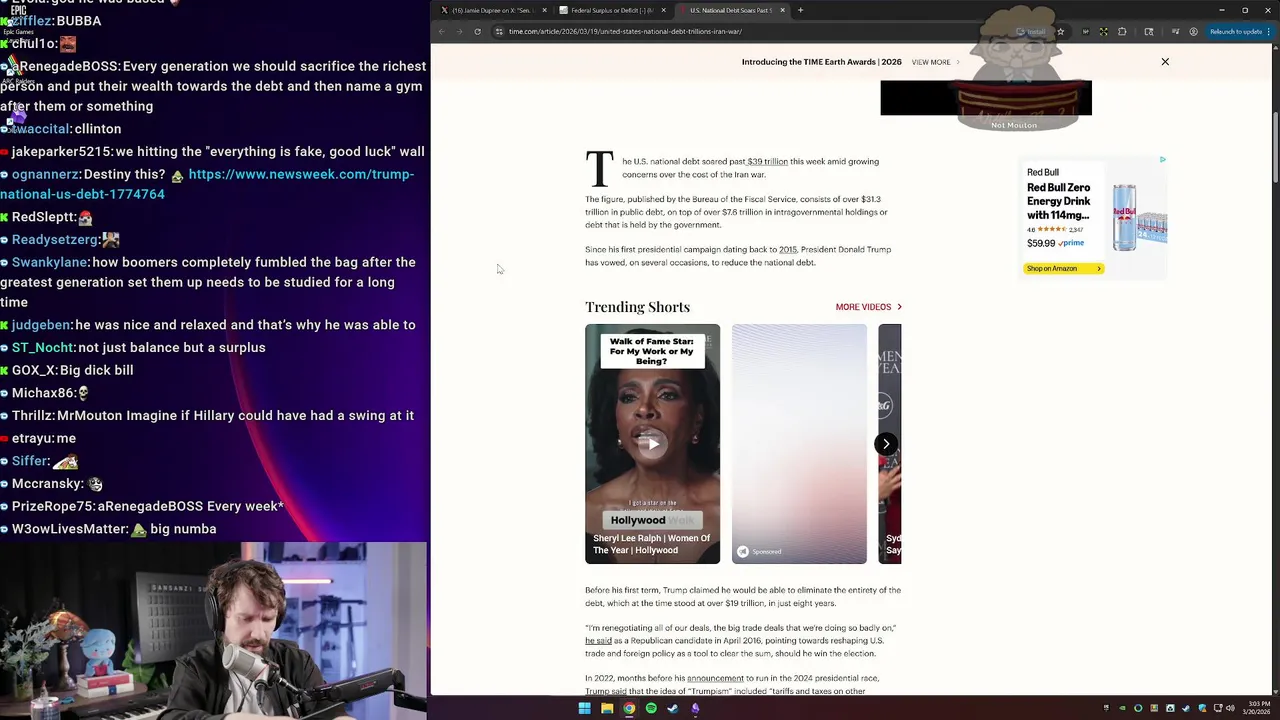
Task: Open File Explorer from the taskbar
Action: [607, 708]
